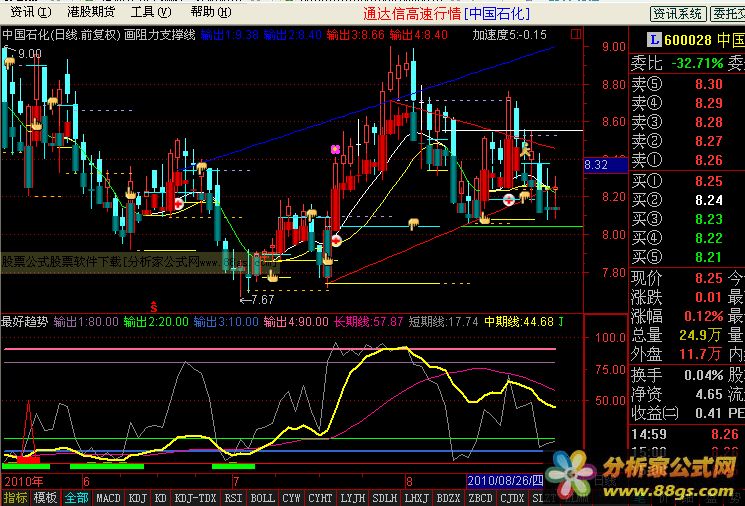This screenshot has height=506, width=745.
Task: Click the yellow running figure marker
Action: click(x=525, y=150)
